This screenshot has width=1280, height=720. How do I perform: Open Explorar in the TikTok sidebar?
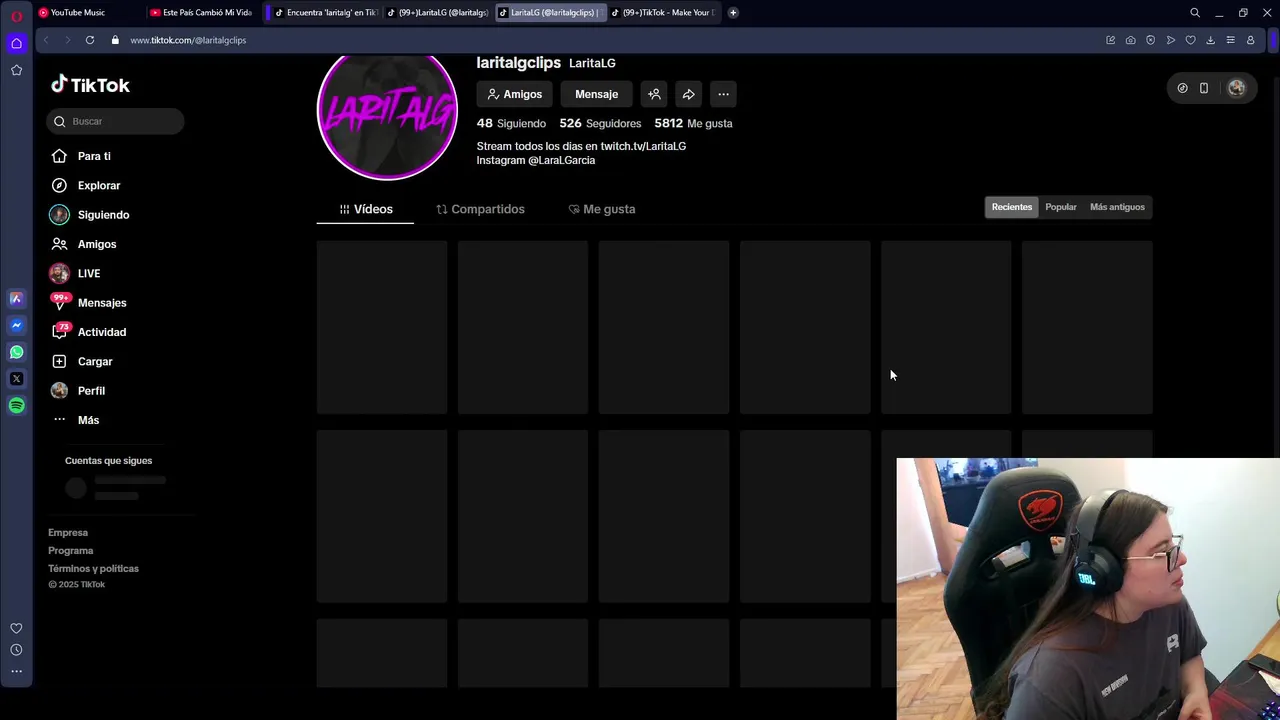coord(98,185)
